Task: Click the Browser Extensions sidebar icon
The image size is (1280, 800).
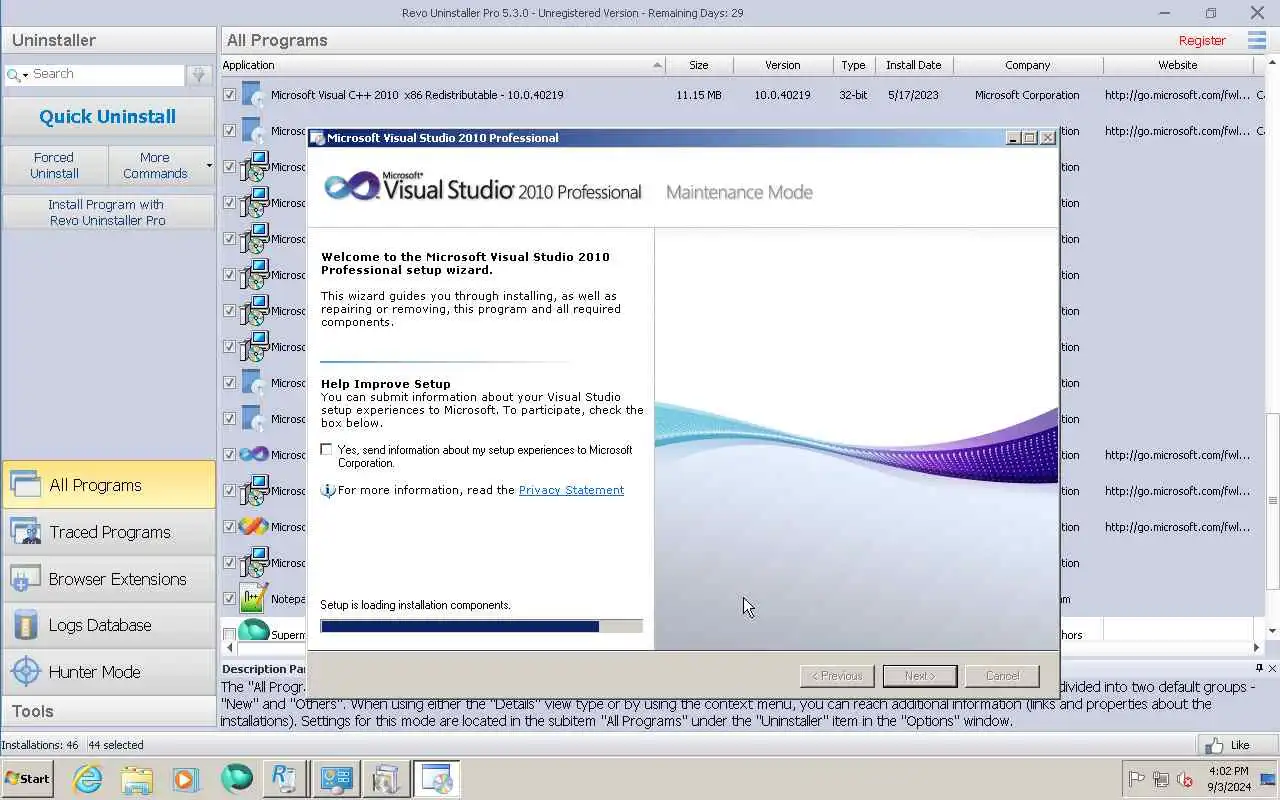Action: pos(25,579)
